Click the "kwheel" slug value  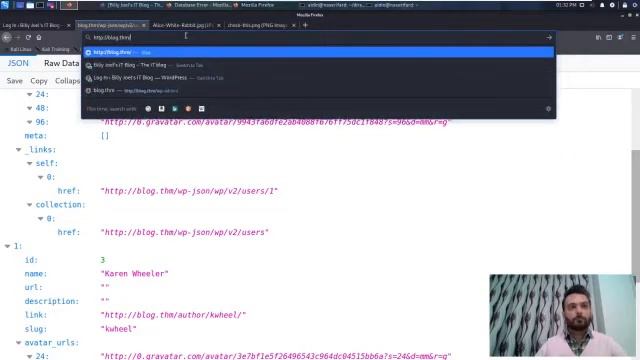click(x=118, y=329)
